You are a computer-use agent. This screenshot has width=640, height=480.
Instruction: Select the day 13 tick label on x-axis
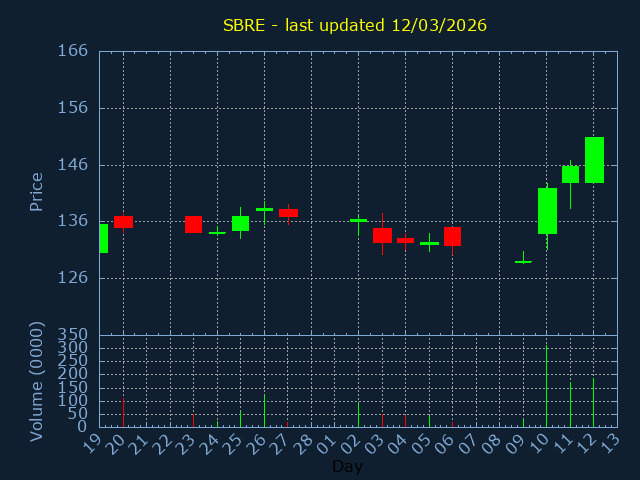tap(609, 441)
